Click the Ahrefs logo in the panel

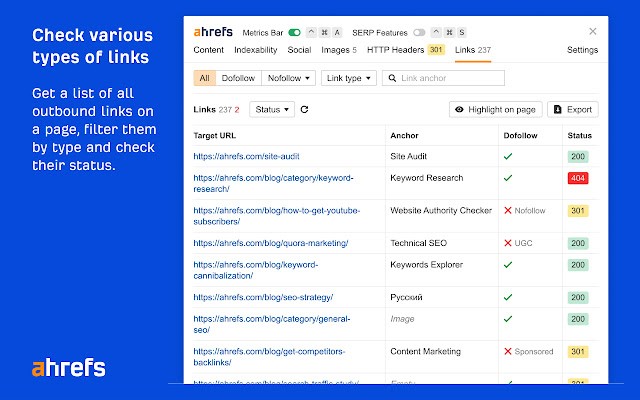click(213, 32)
